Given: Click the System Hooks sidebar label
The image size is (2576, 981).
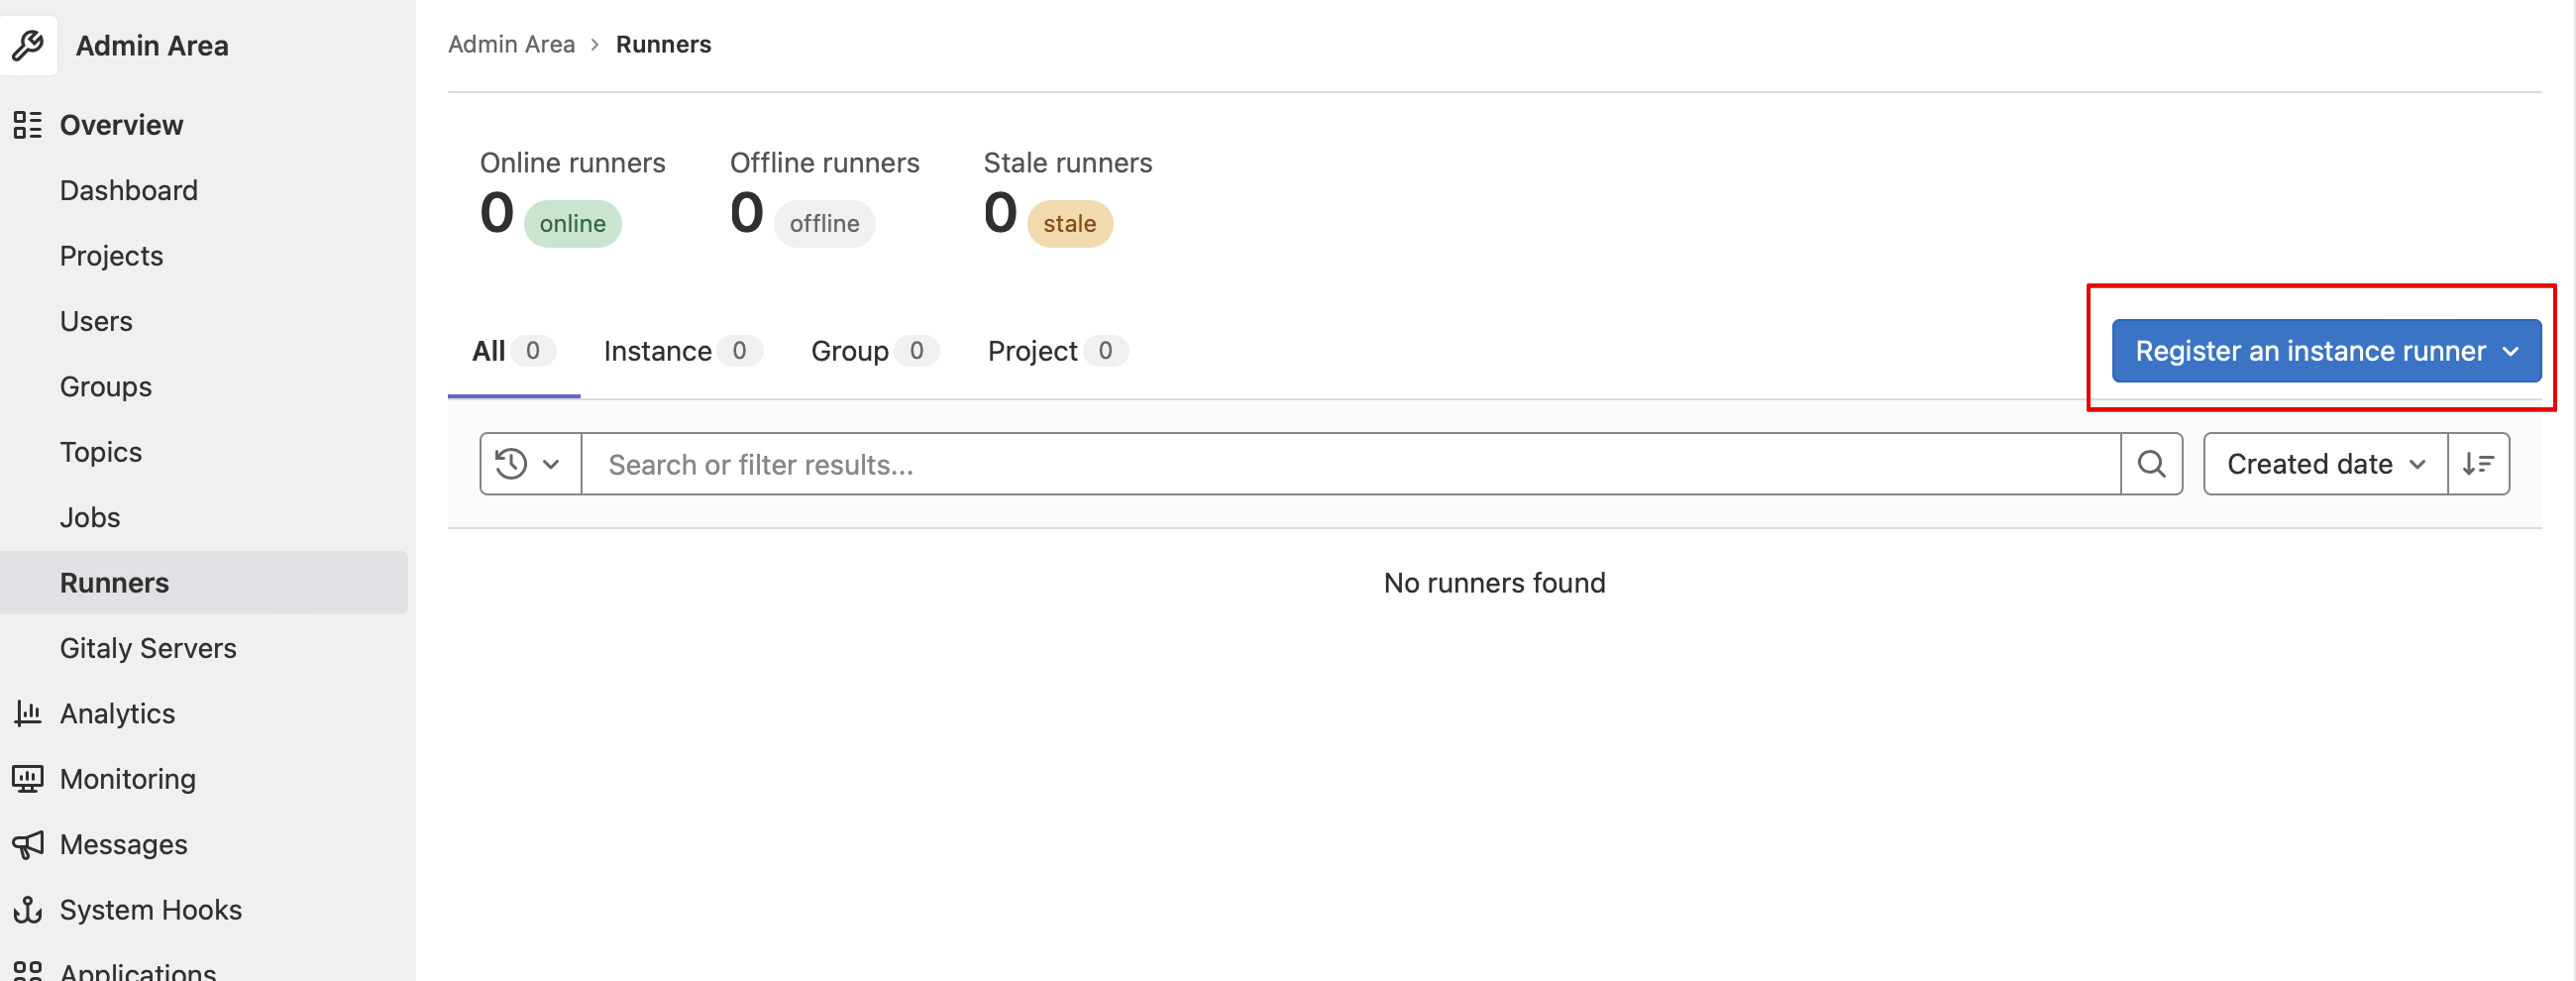Looking at the screenshot, I should coord(150,909).
